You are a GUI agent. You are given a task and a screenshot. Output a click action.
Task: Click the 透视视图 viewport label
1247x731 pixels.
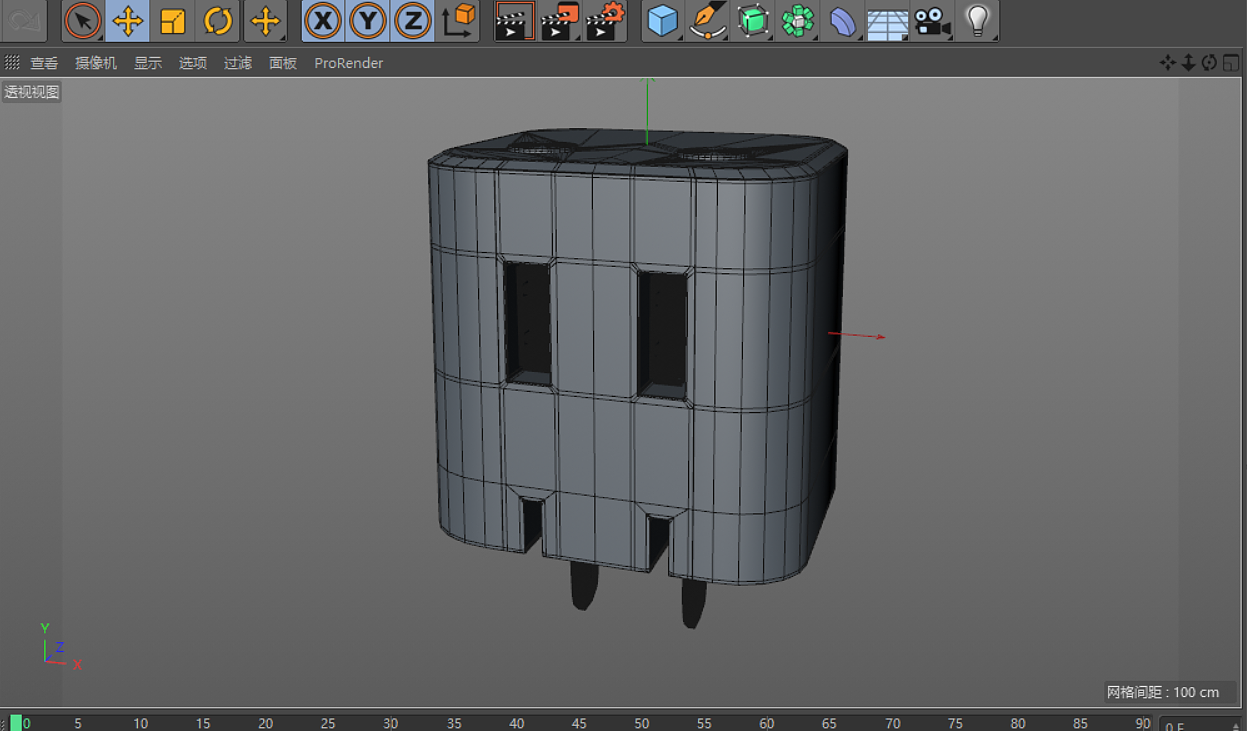32,92
